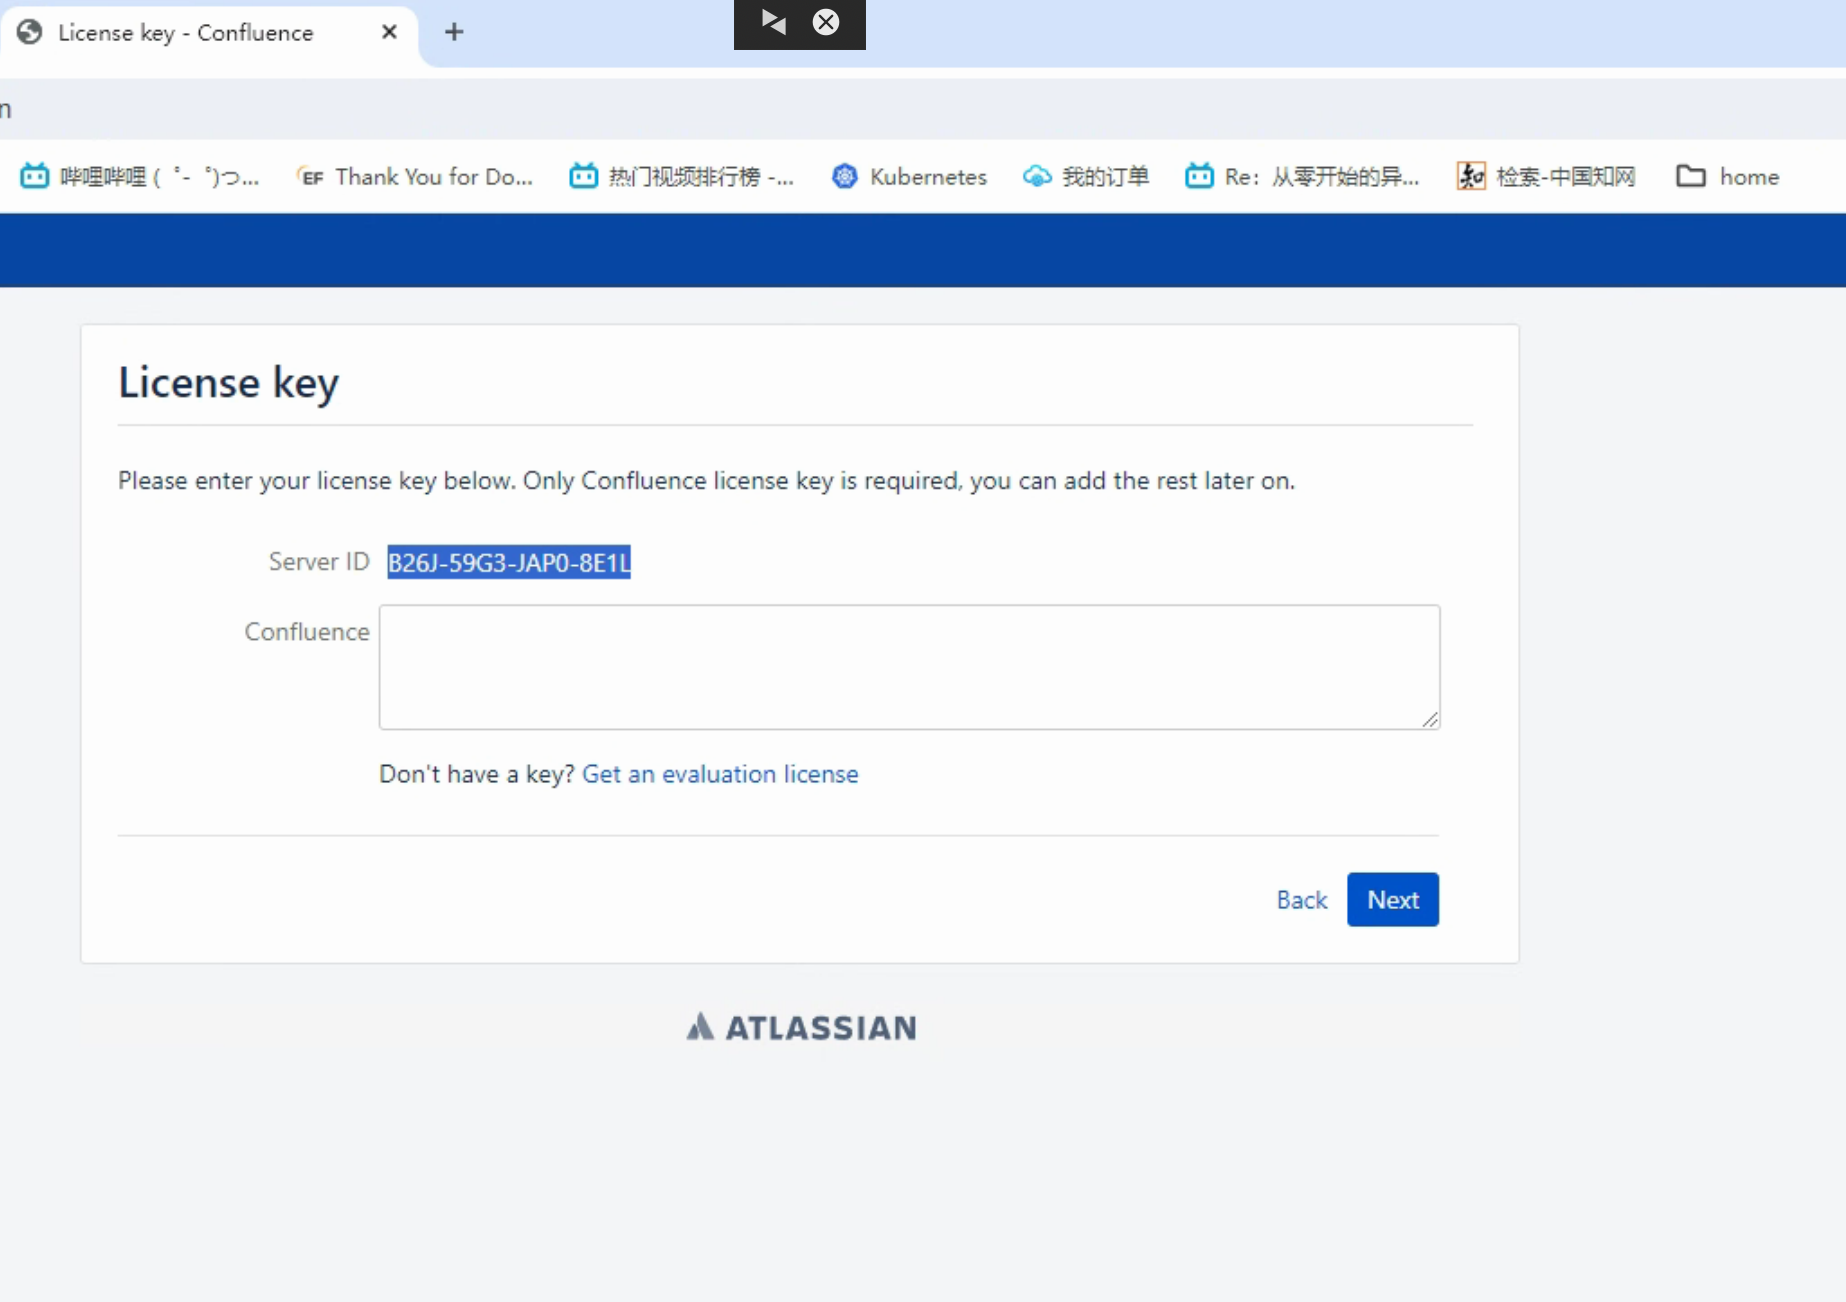Open the home bookmarks folder

[x=1728, y=176]
